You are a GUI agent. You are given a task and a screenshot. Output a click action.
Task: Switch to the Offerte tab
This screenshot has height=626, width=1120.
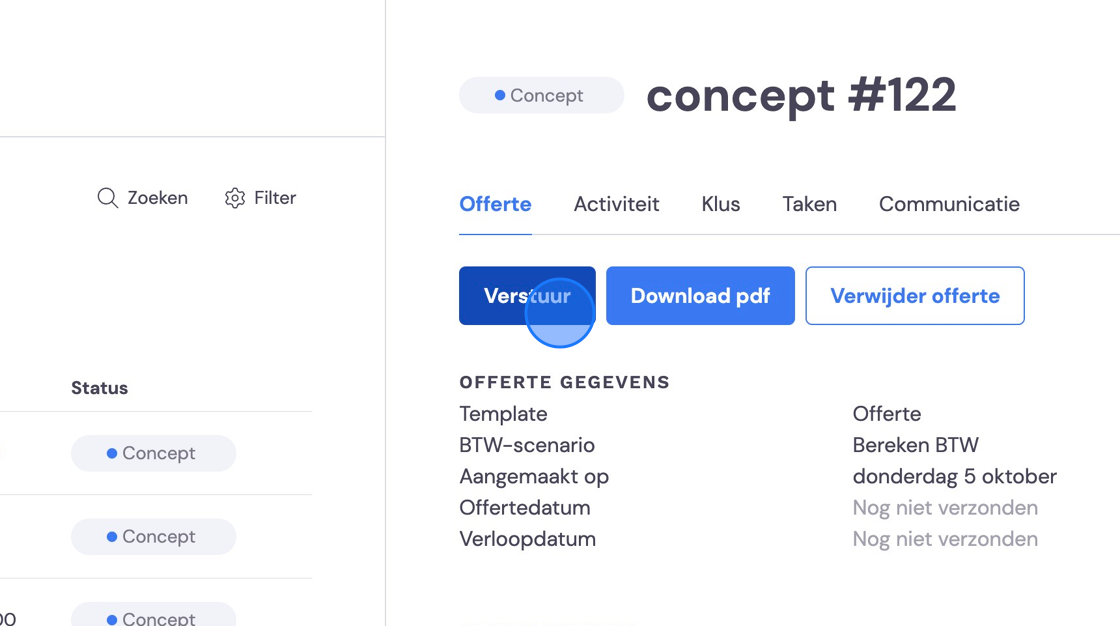tap(495, 204)
